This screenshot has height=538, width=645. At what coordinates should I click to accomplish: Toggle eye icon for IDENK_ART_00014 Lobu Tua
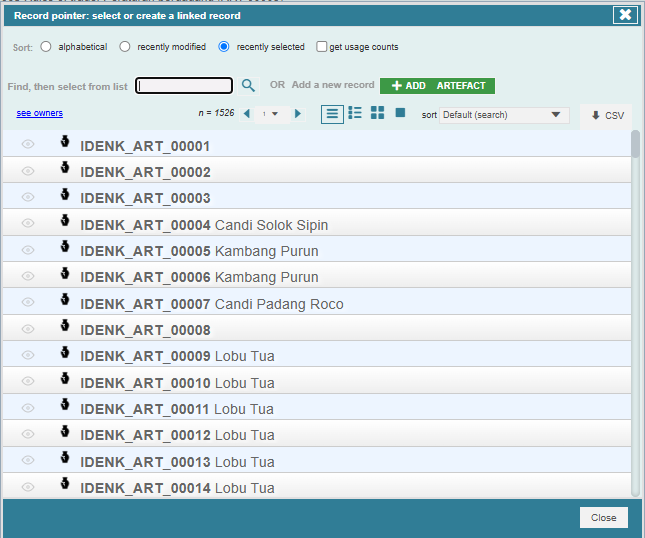pos(28,487)
